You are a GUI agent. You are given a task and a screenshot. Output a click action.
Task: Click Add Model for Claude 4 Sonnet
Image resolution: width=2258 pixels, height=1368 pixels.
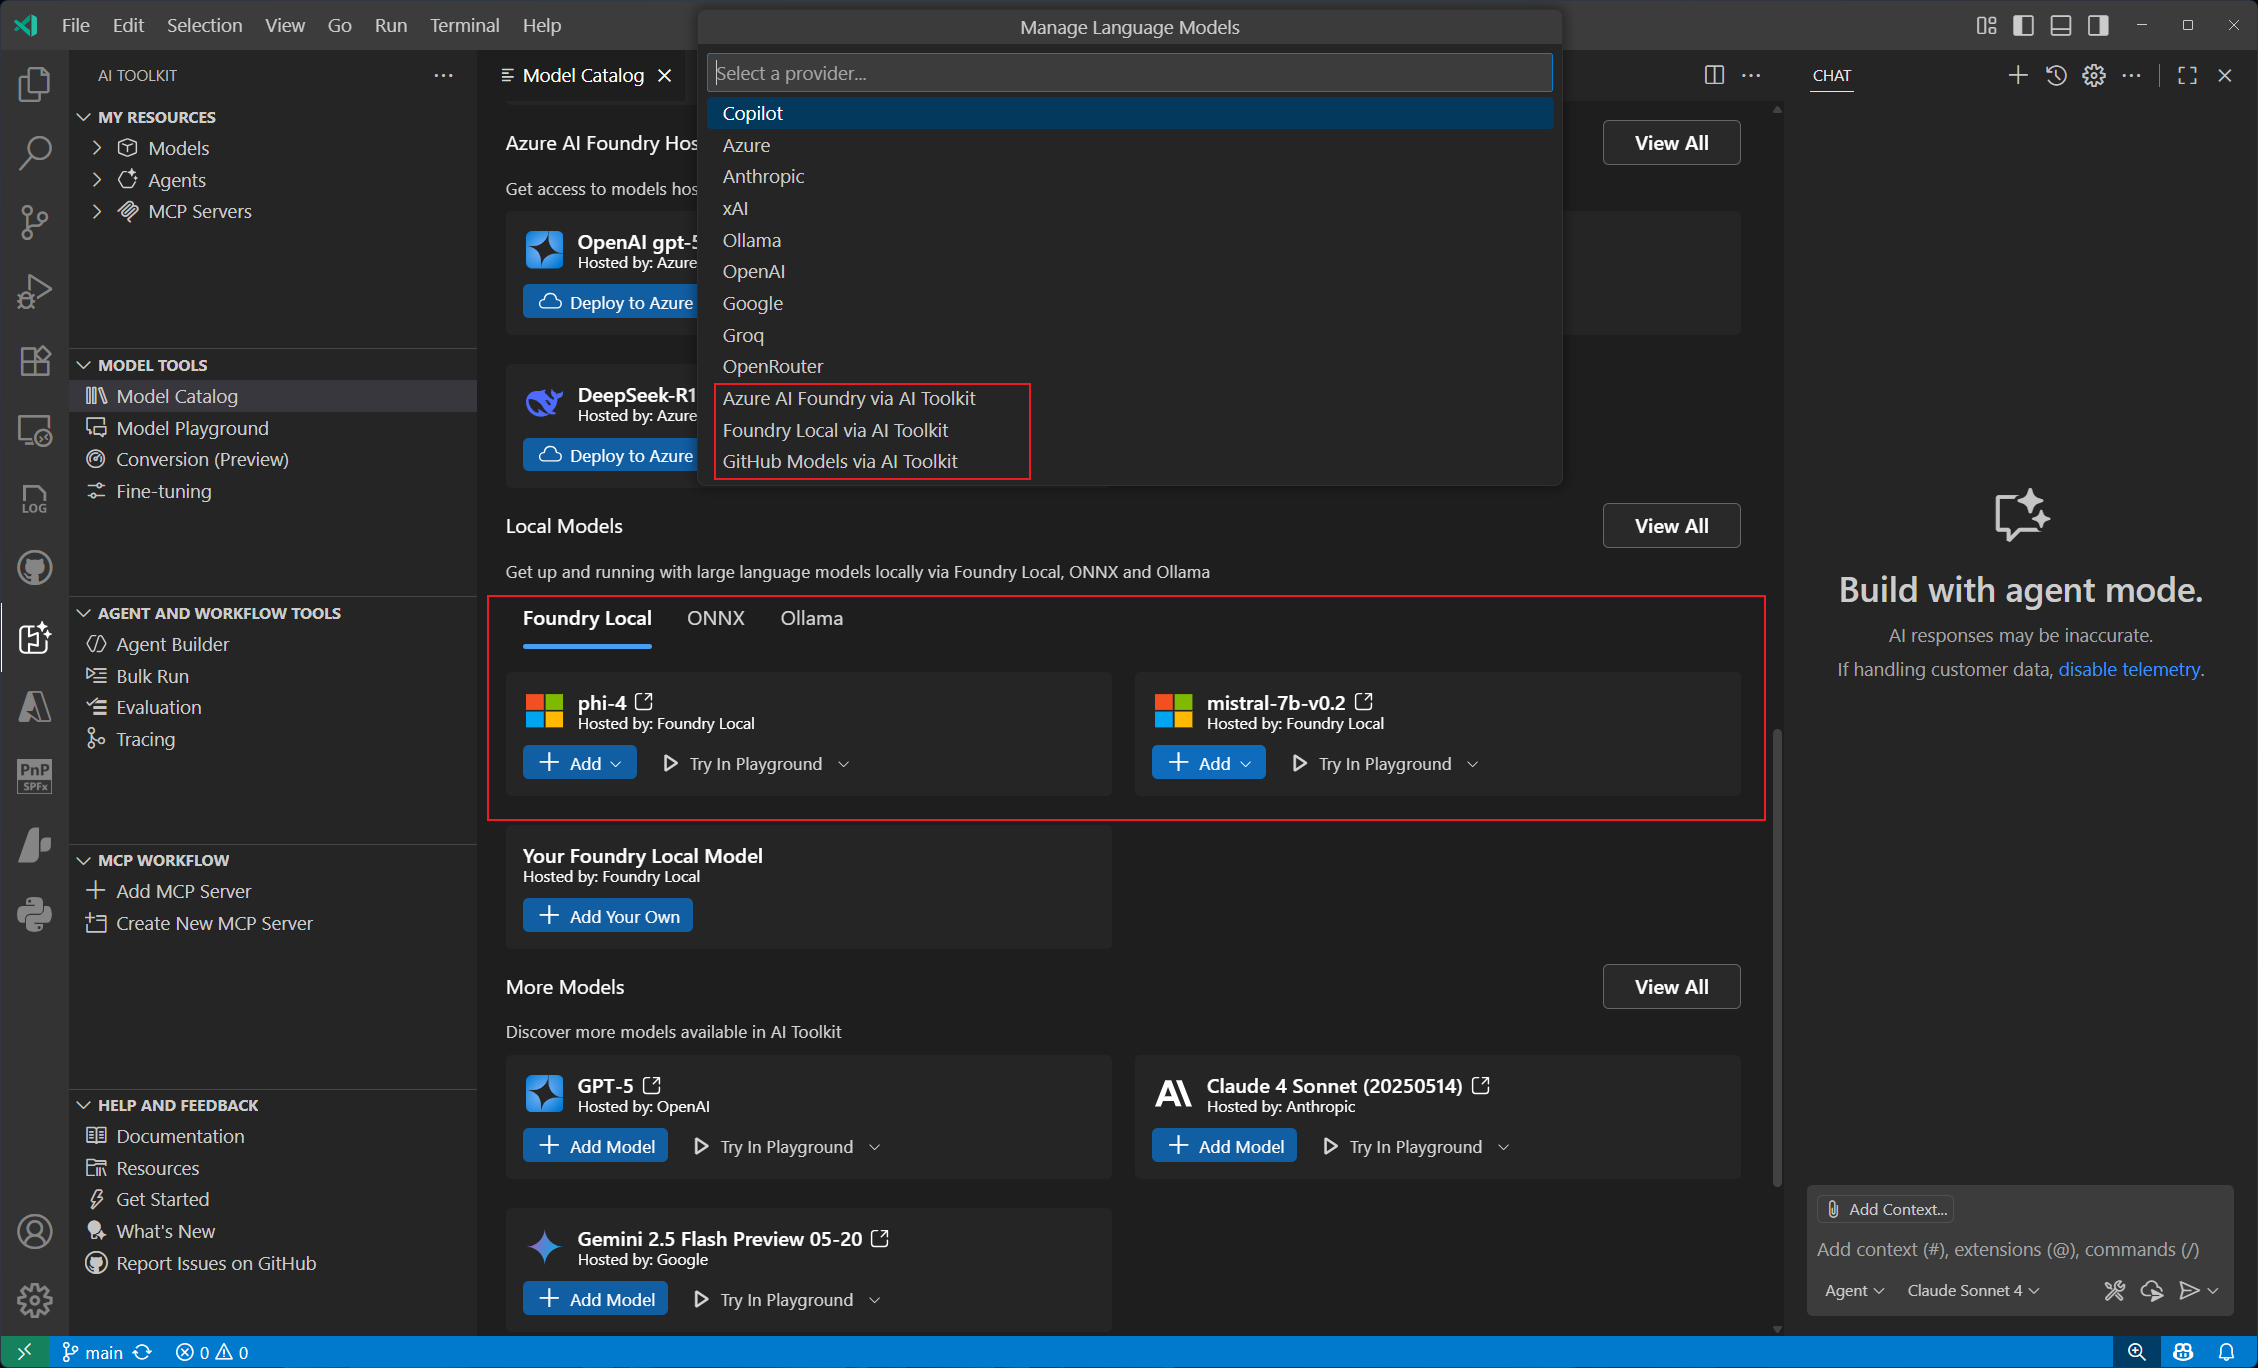pyautogui.click(x=1225, y=1146)
